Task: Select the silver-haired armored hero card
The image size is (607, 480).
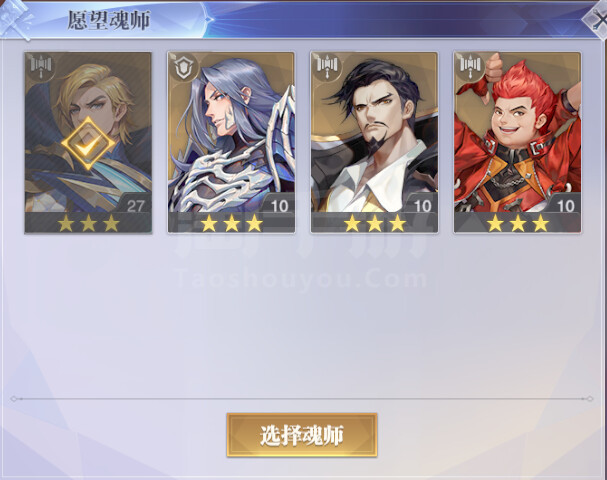Action: (231, 142)
